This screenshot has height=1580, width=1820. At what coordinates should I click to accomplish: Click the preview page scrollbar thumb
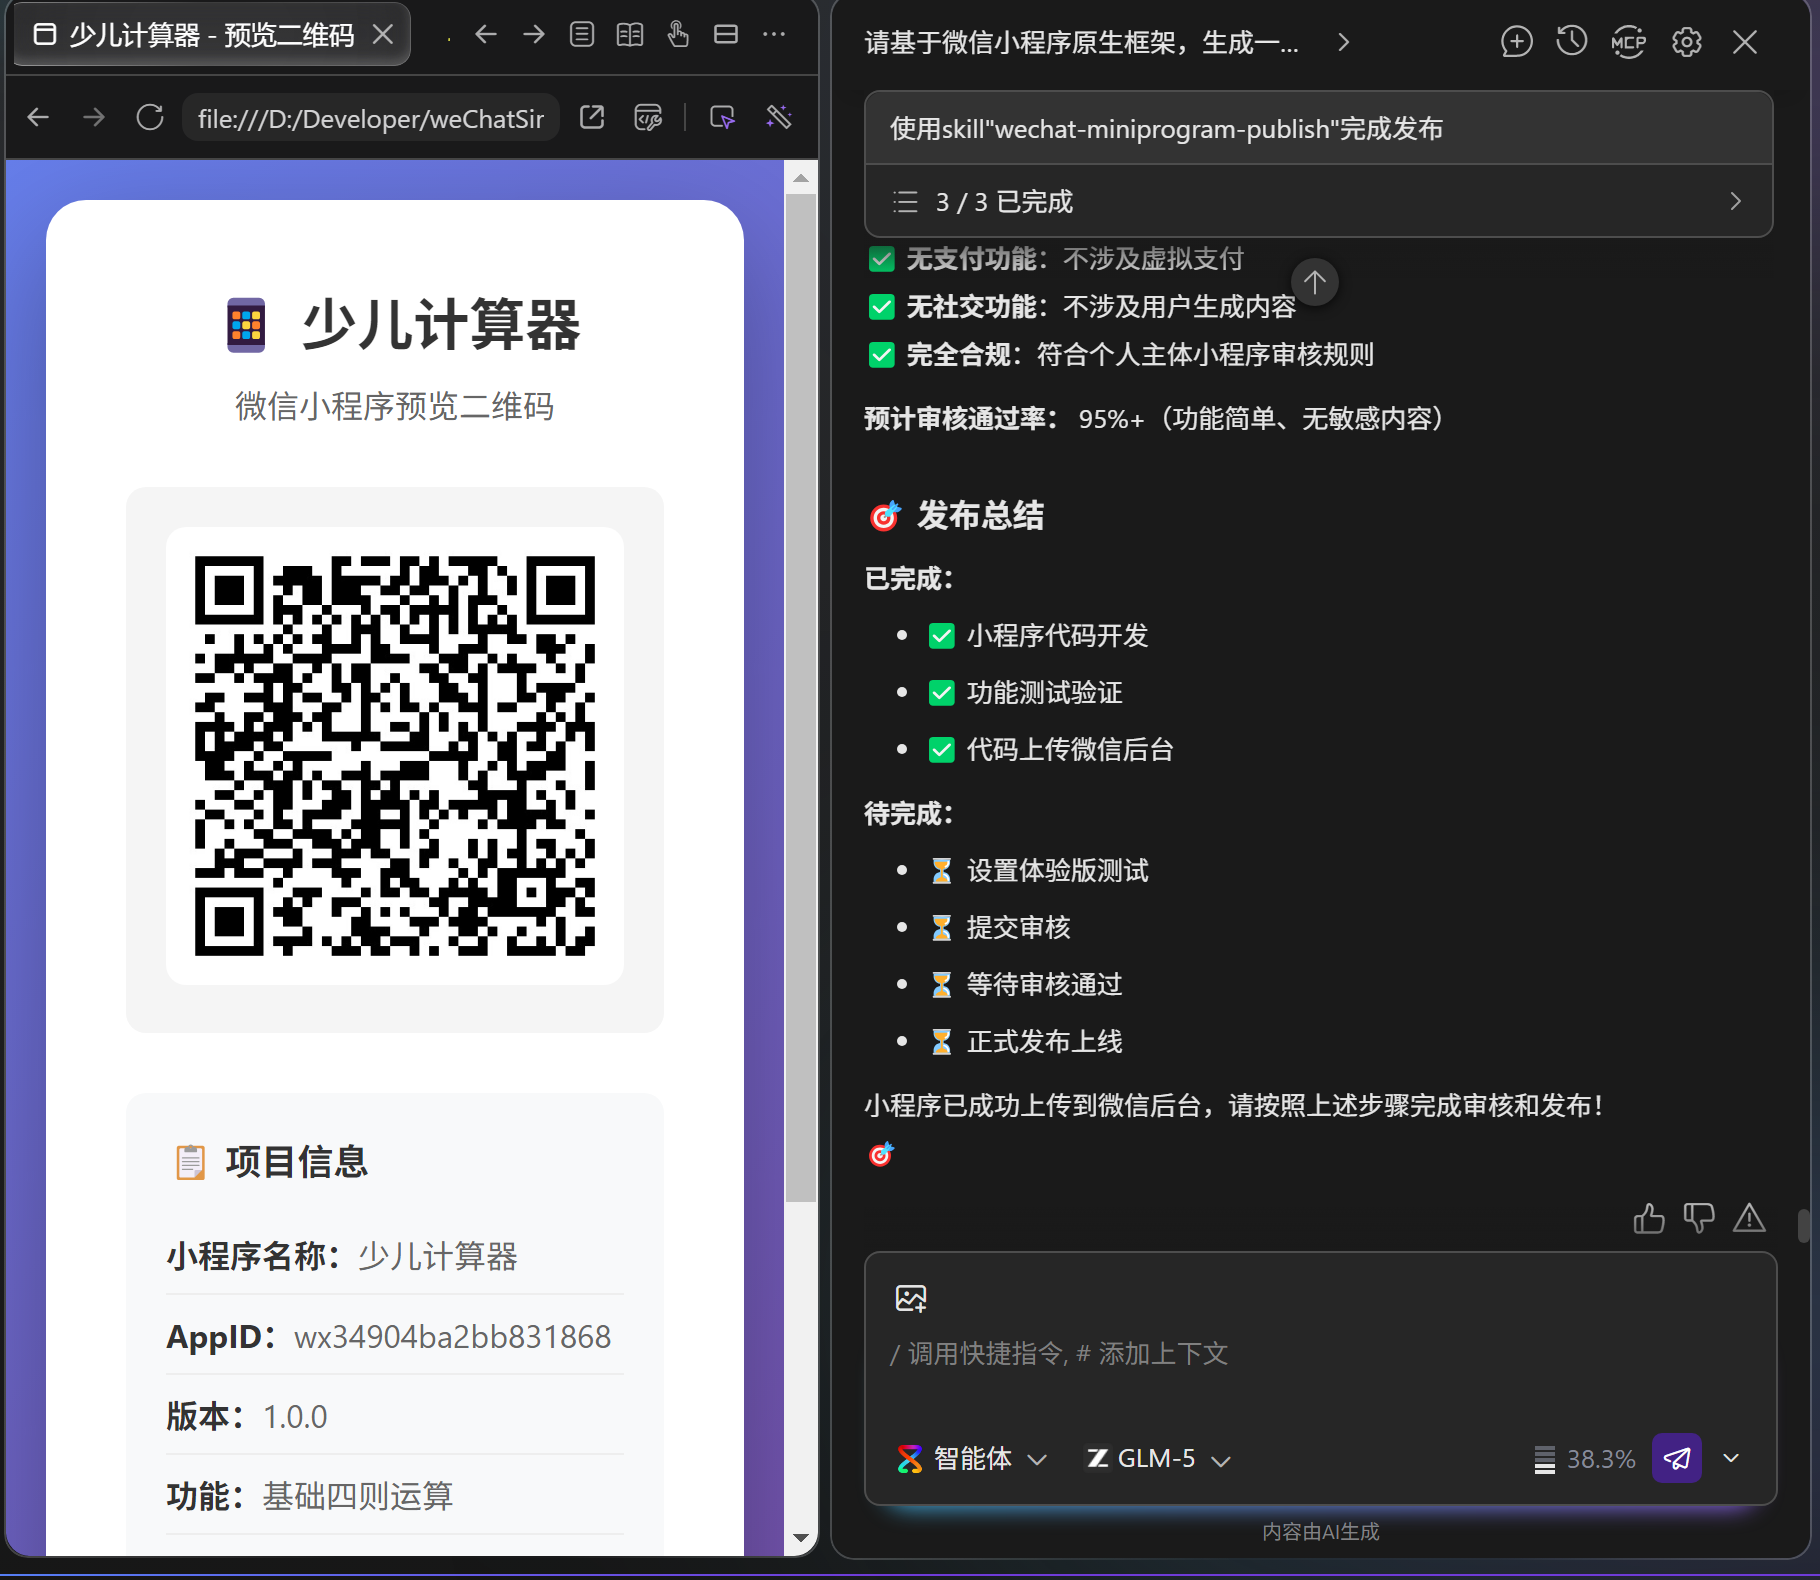pos(801,697)
